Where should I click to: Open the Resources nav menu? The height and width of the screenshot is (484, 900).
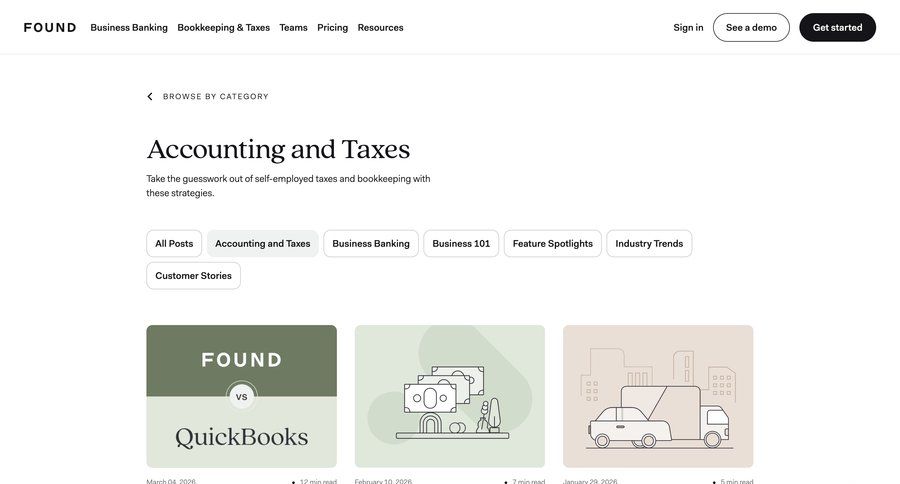click(381, 28)
